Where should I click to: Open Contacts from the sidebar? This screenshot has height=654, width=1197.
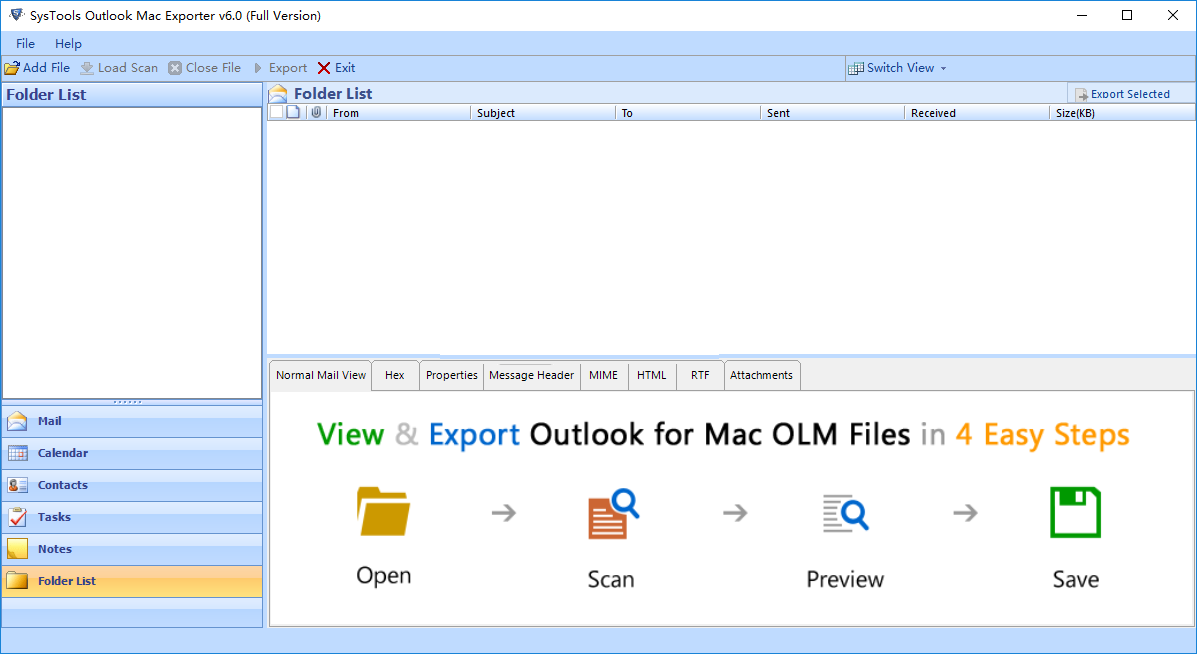(x=62, y=485)
